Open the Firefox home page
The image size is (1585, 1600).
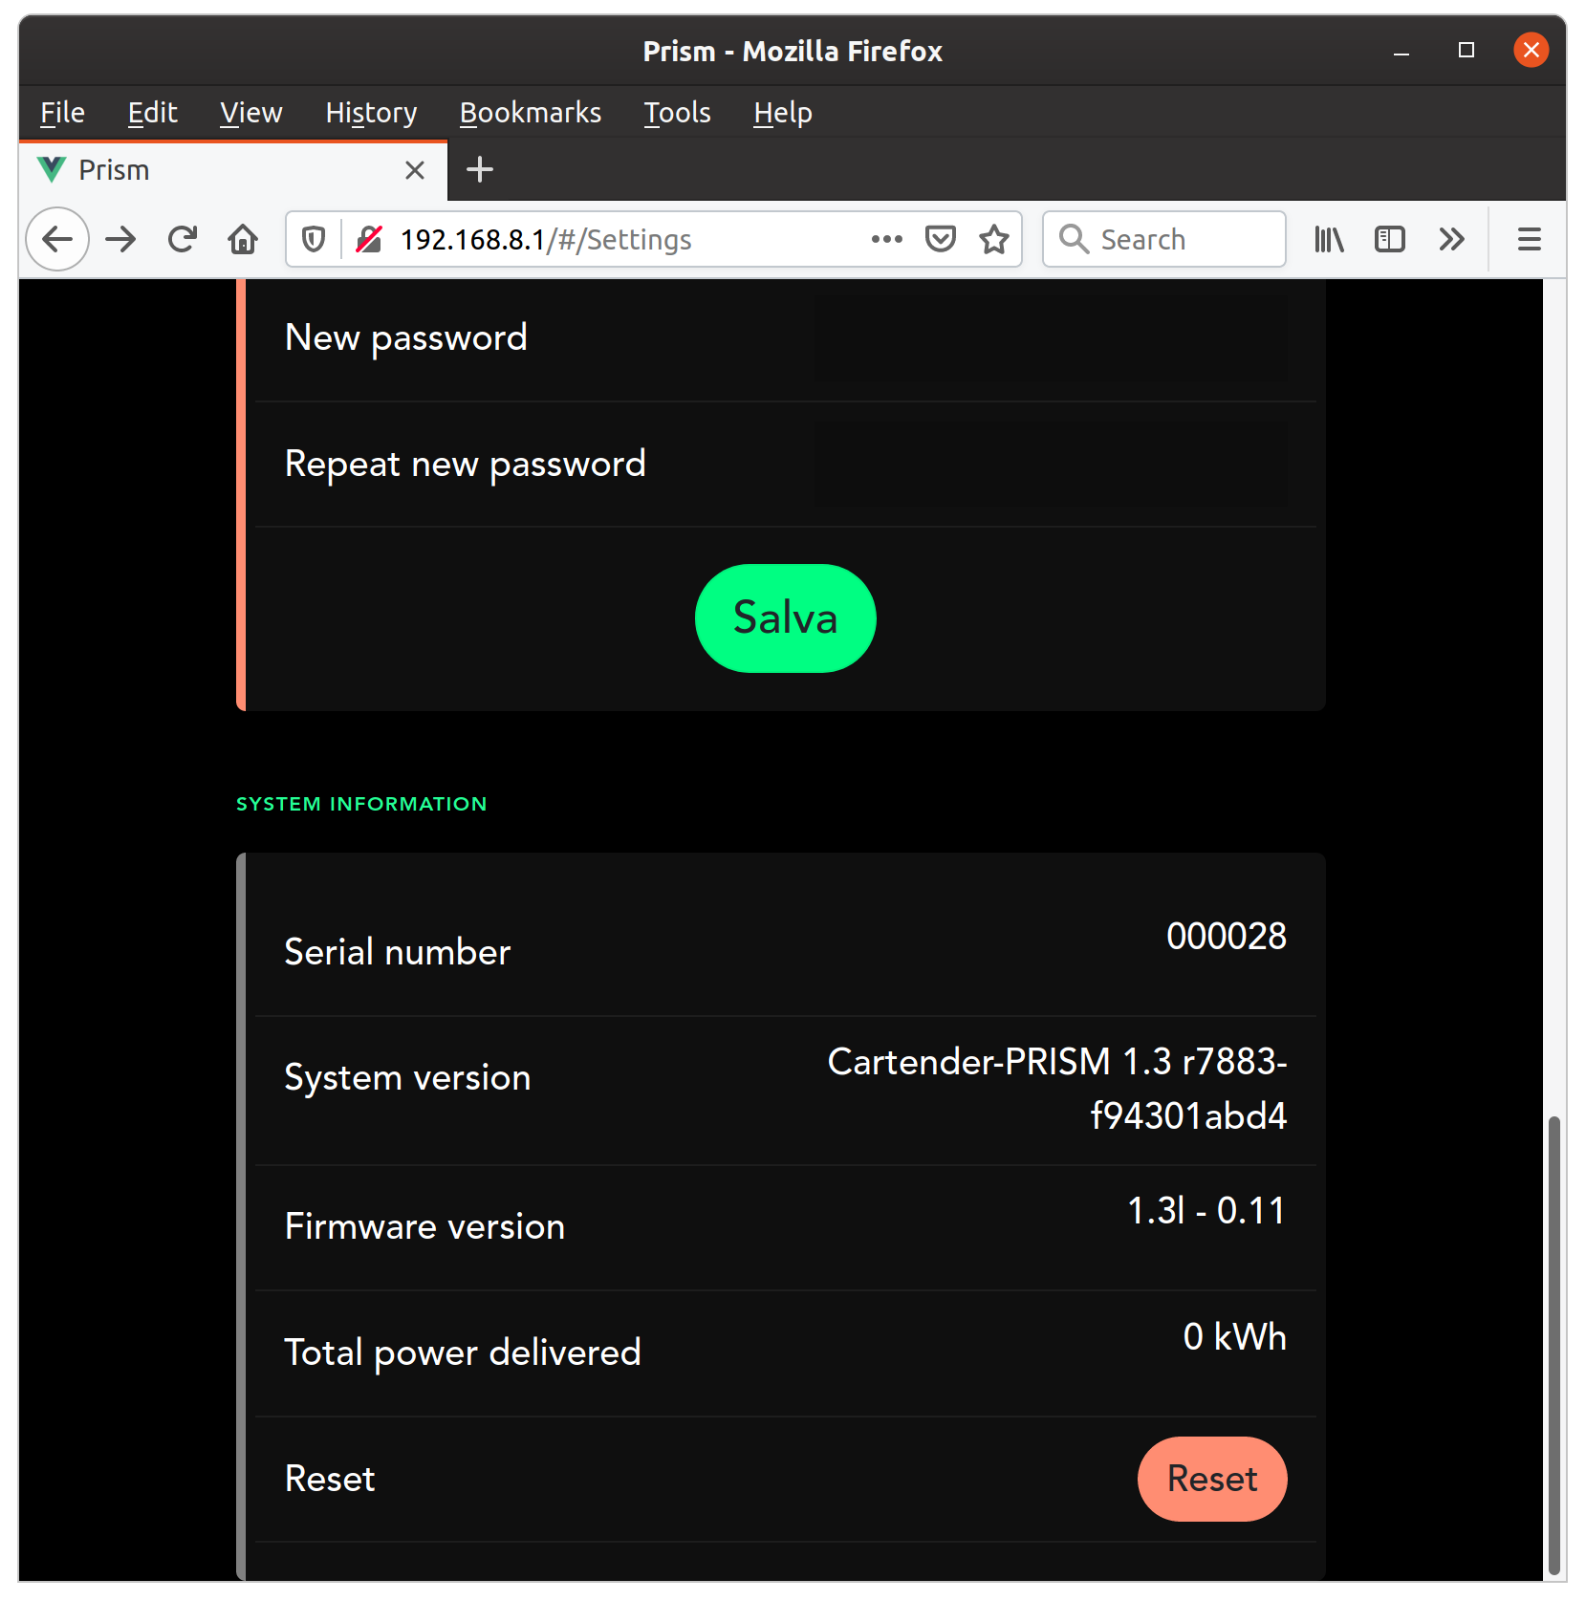(243, 239)
